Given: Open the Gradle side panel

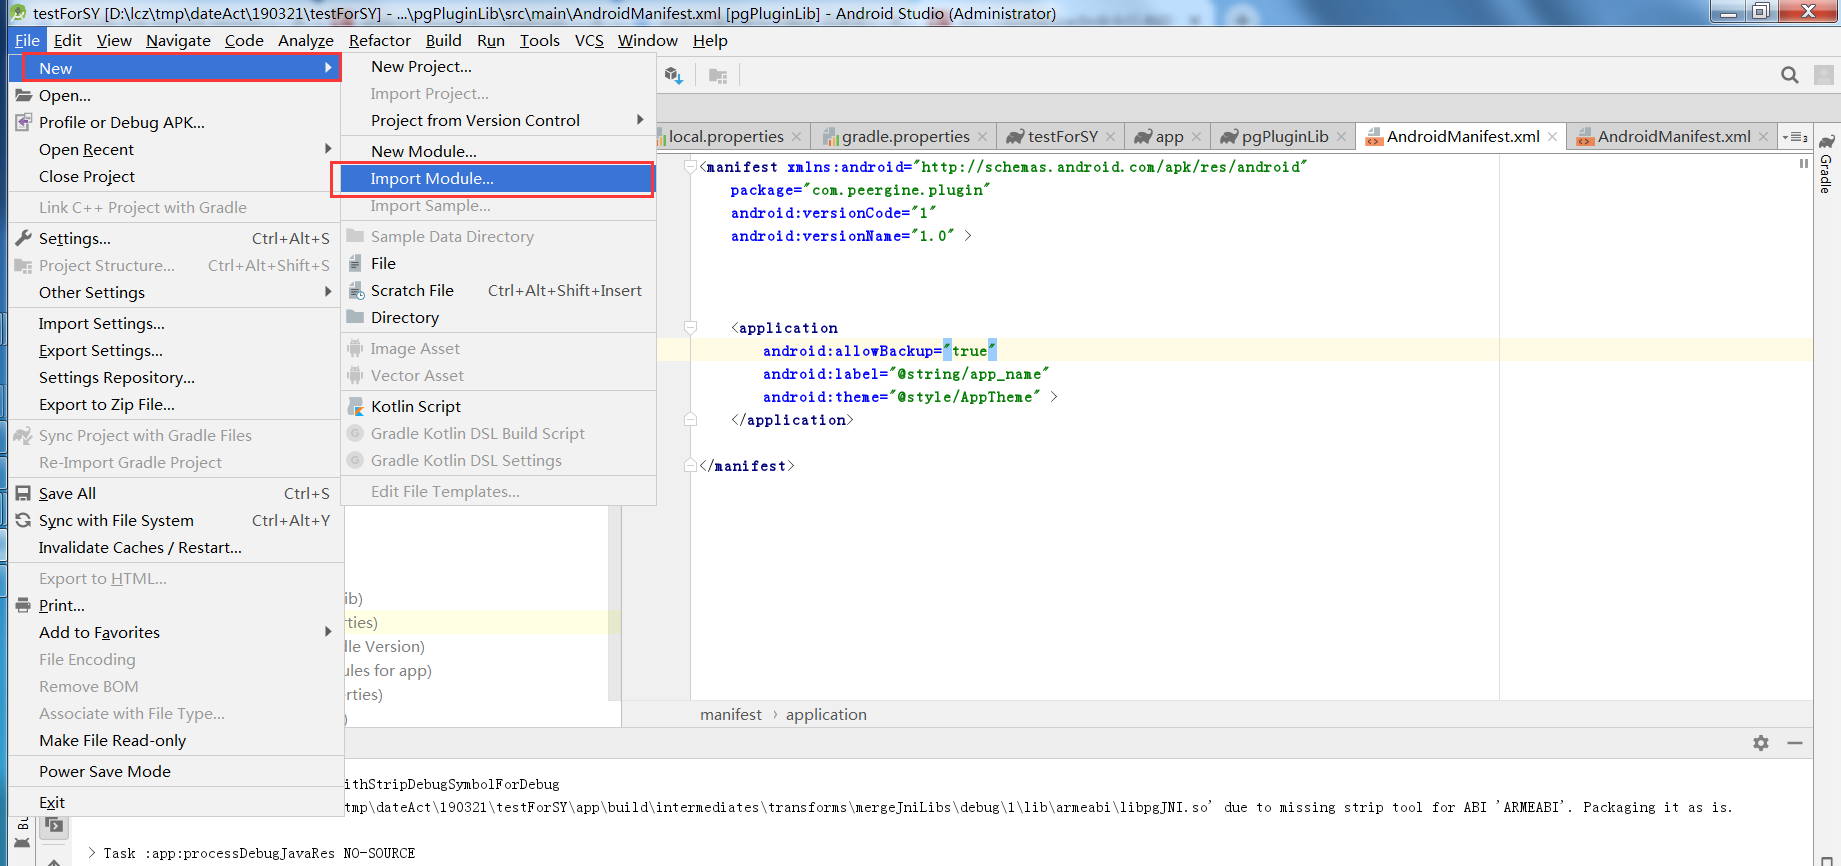Looking at the screenshot, I should pyautogui.click(x=1826, y=163).
